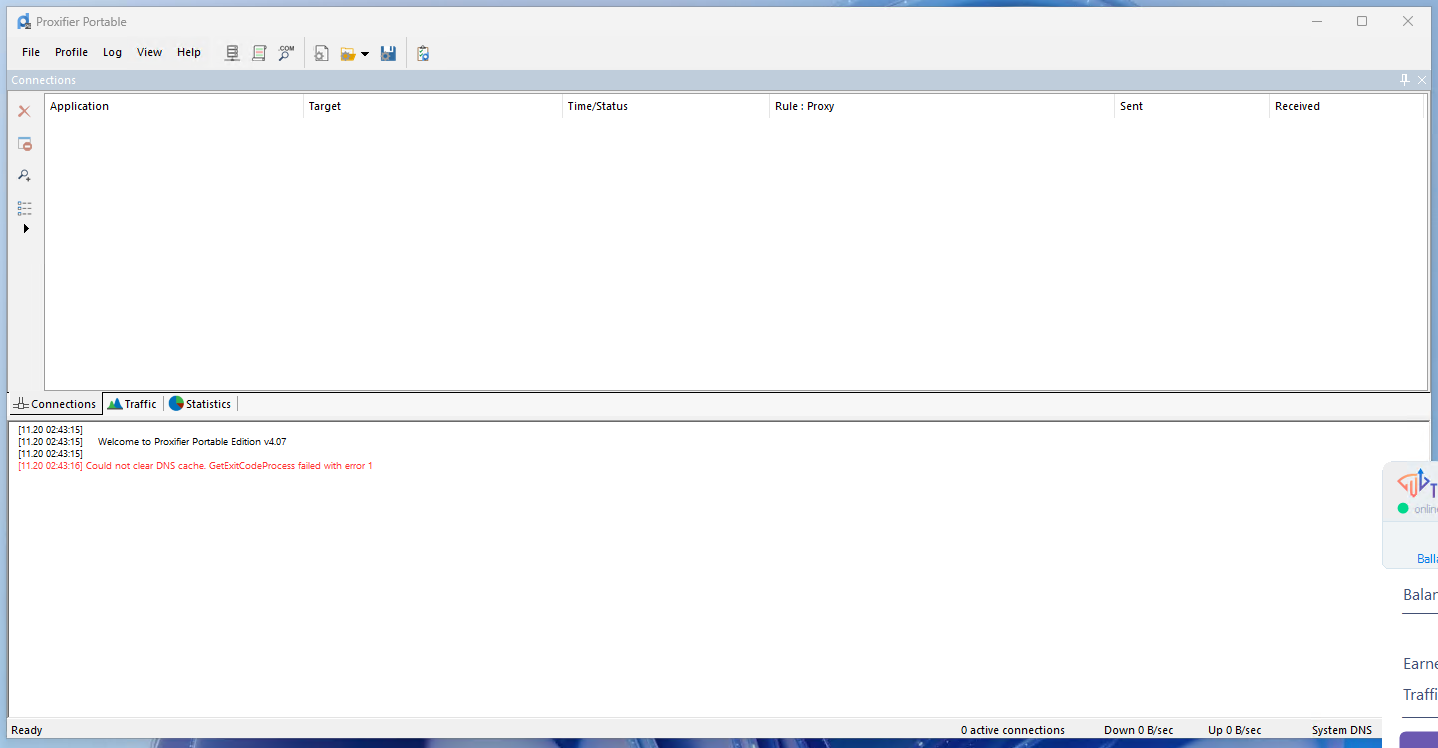This screenshot has width=1438, height=748.
Task: Switch to the Statistics tab
Action: [x=200, y=404]
